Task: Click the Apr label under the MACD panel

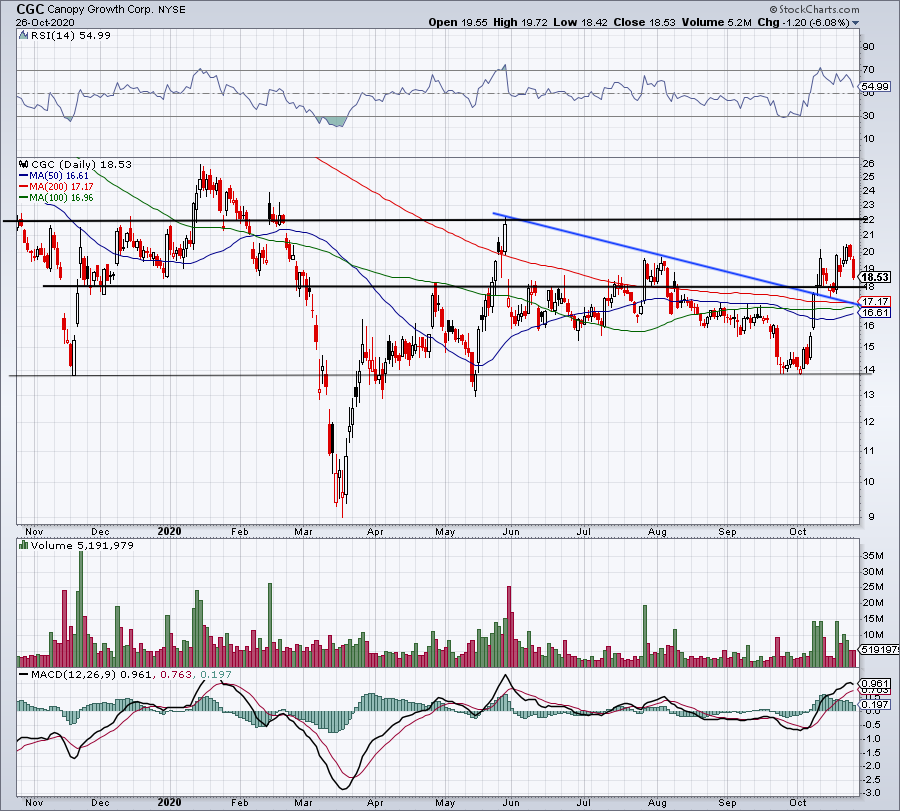Action: click(x=375, y=802)
